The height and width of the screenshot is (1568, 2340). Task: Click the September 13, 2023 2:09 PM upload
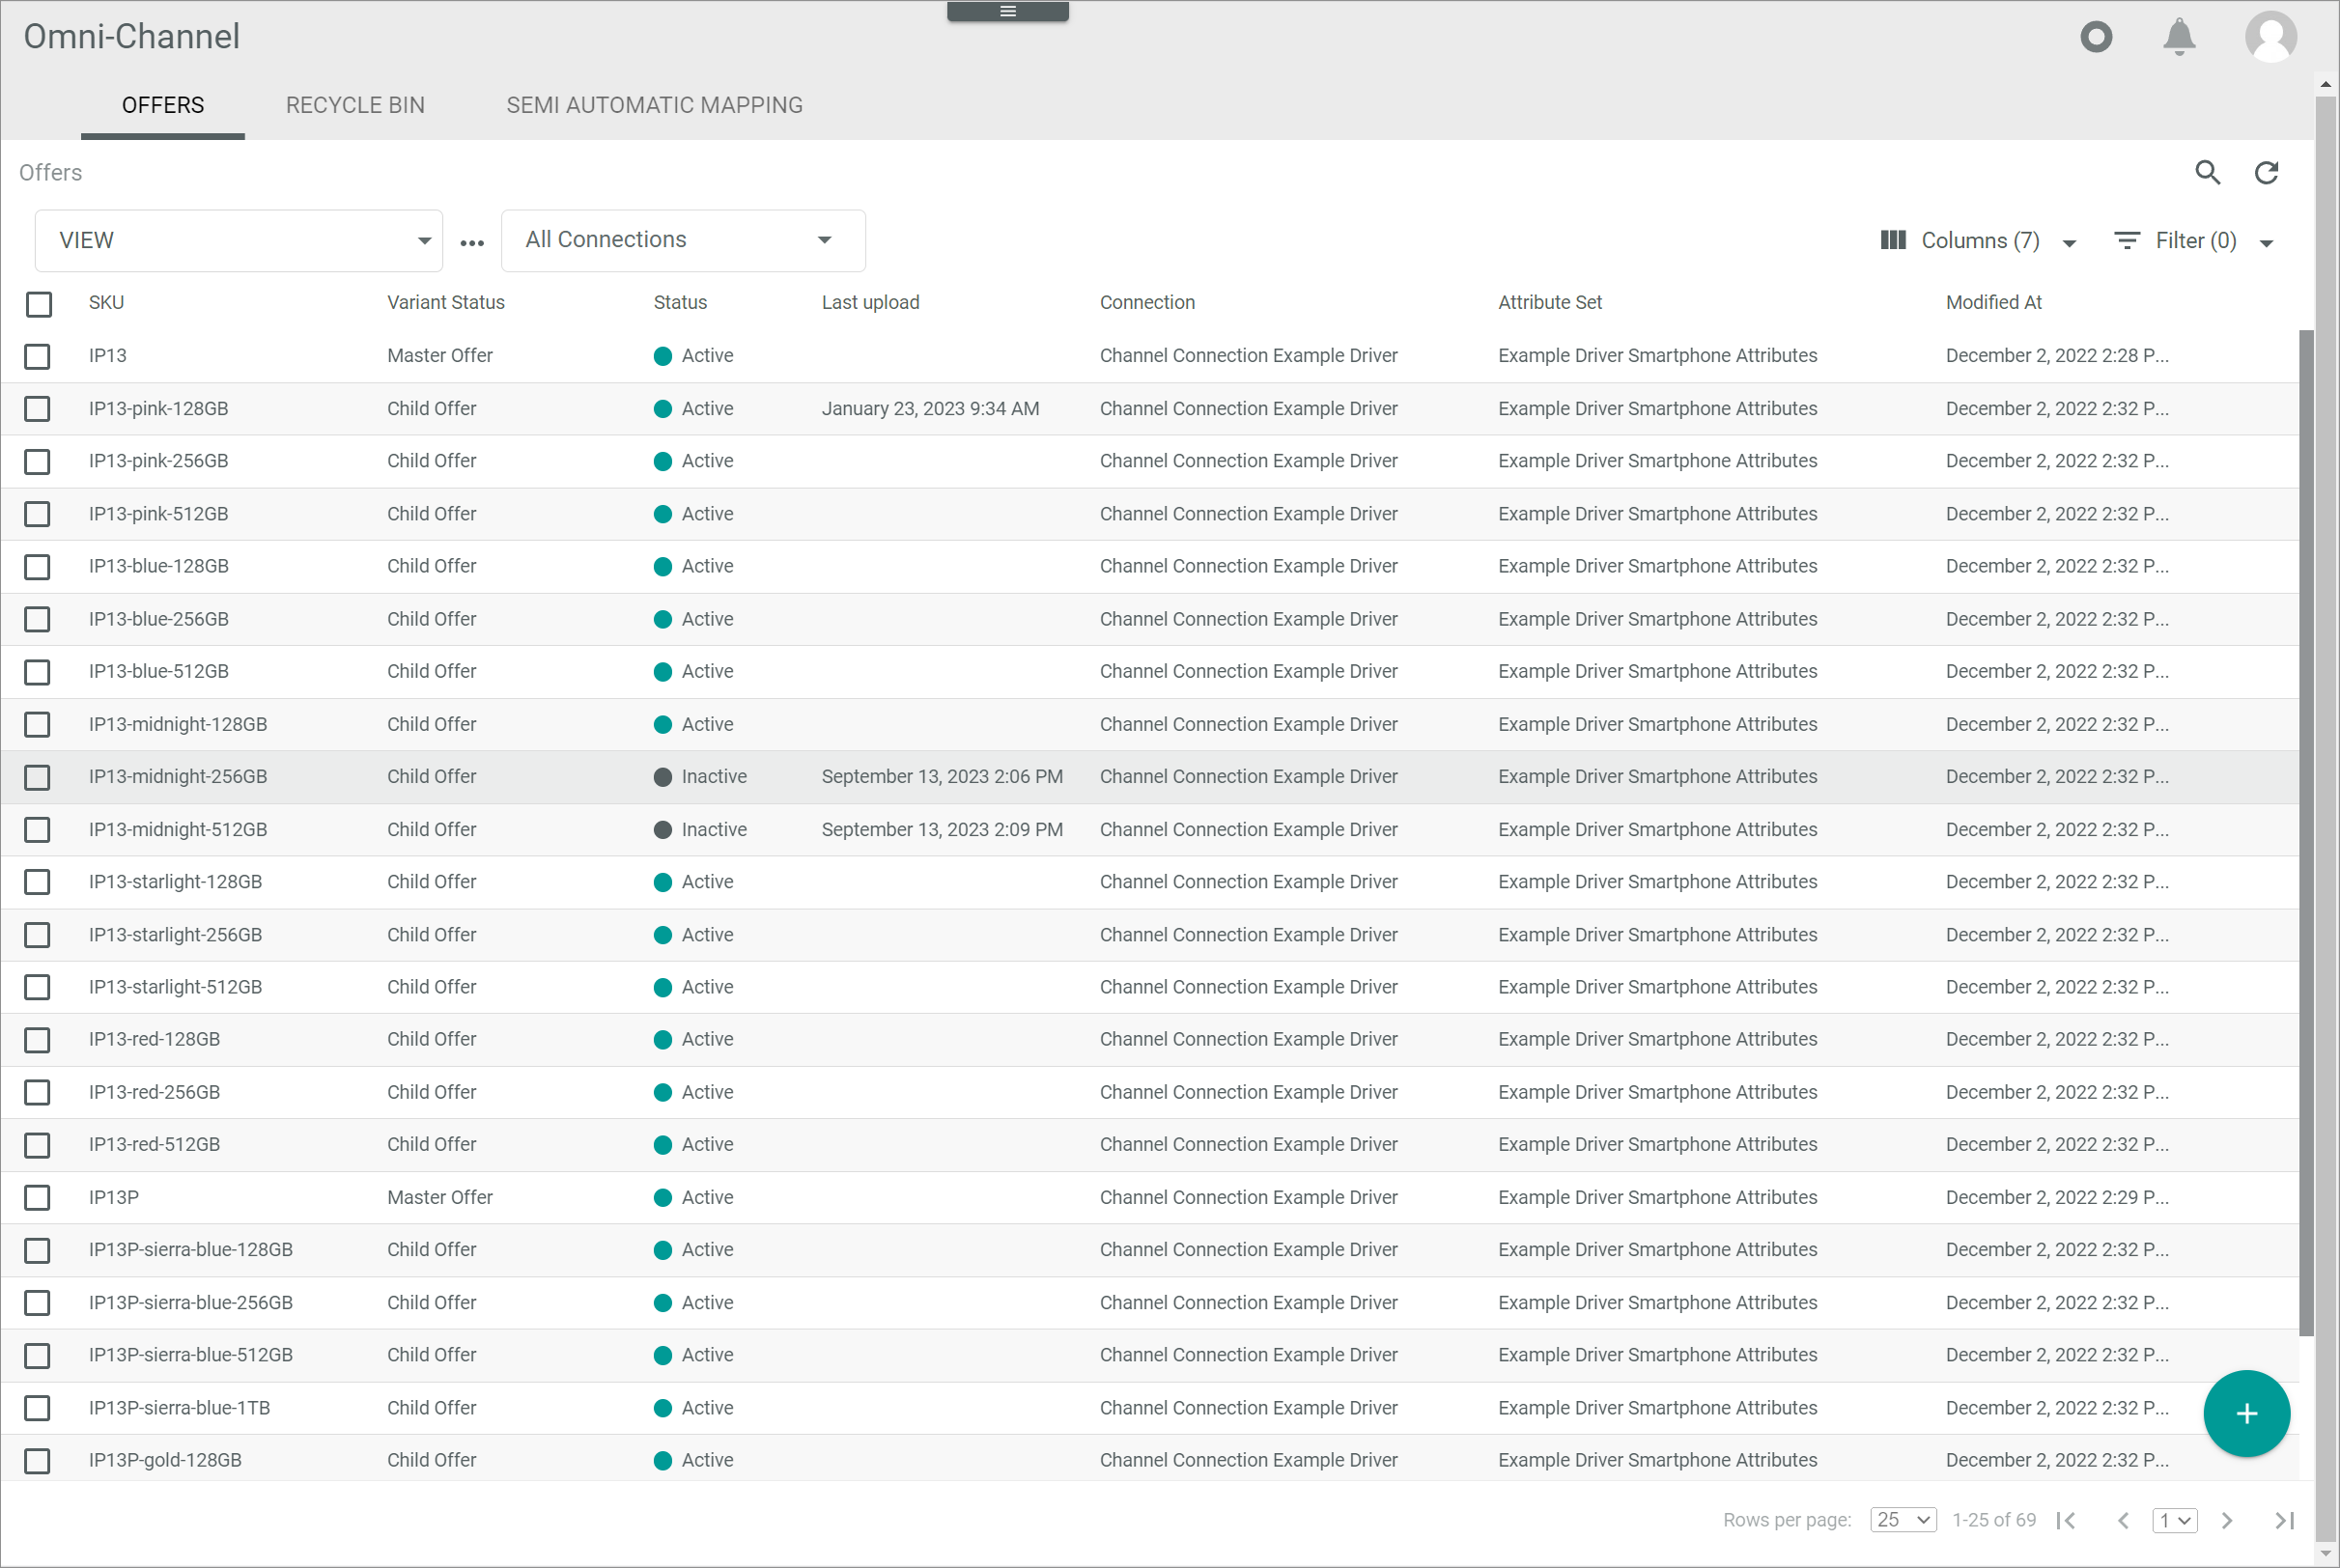(x=942, y=830)
